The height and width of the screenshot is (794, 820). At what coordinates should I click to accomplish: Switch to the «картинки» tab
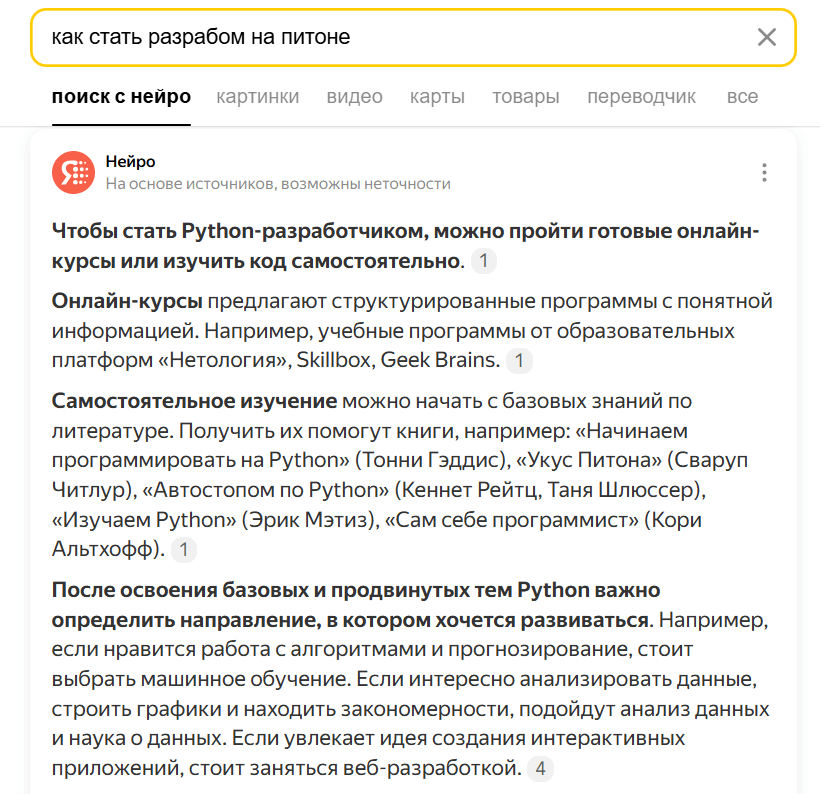pyautogui.click(x=257, y=97)
